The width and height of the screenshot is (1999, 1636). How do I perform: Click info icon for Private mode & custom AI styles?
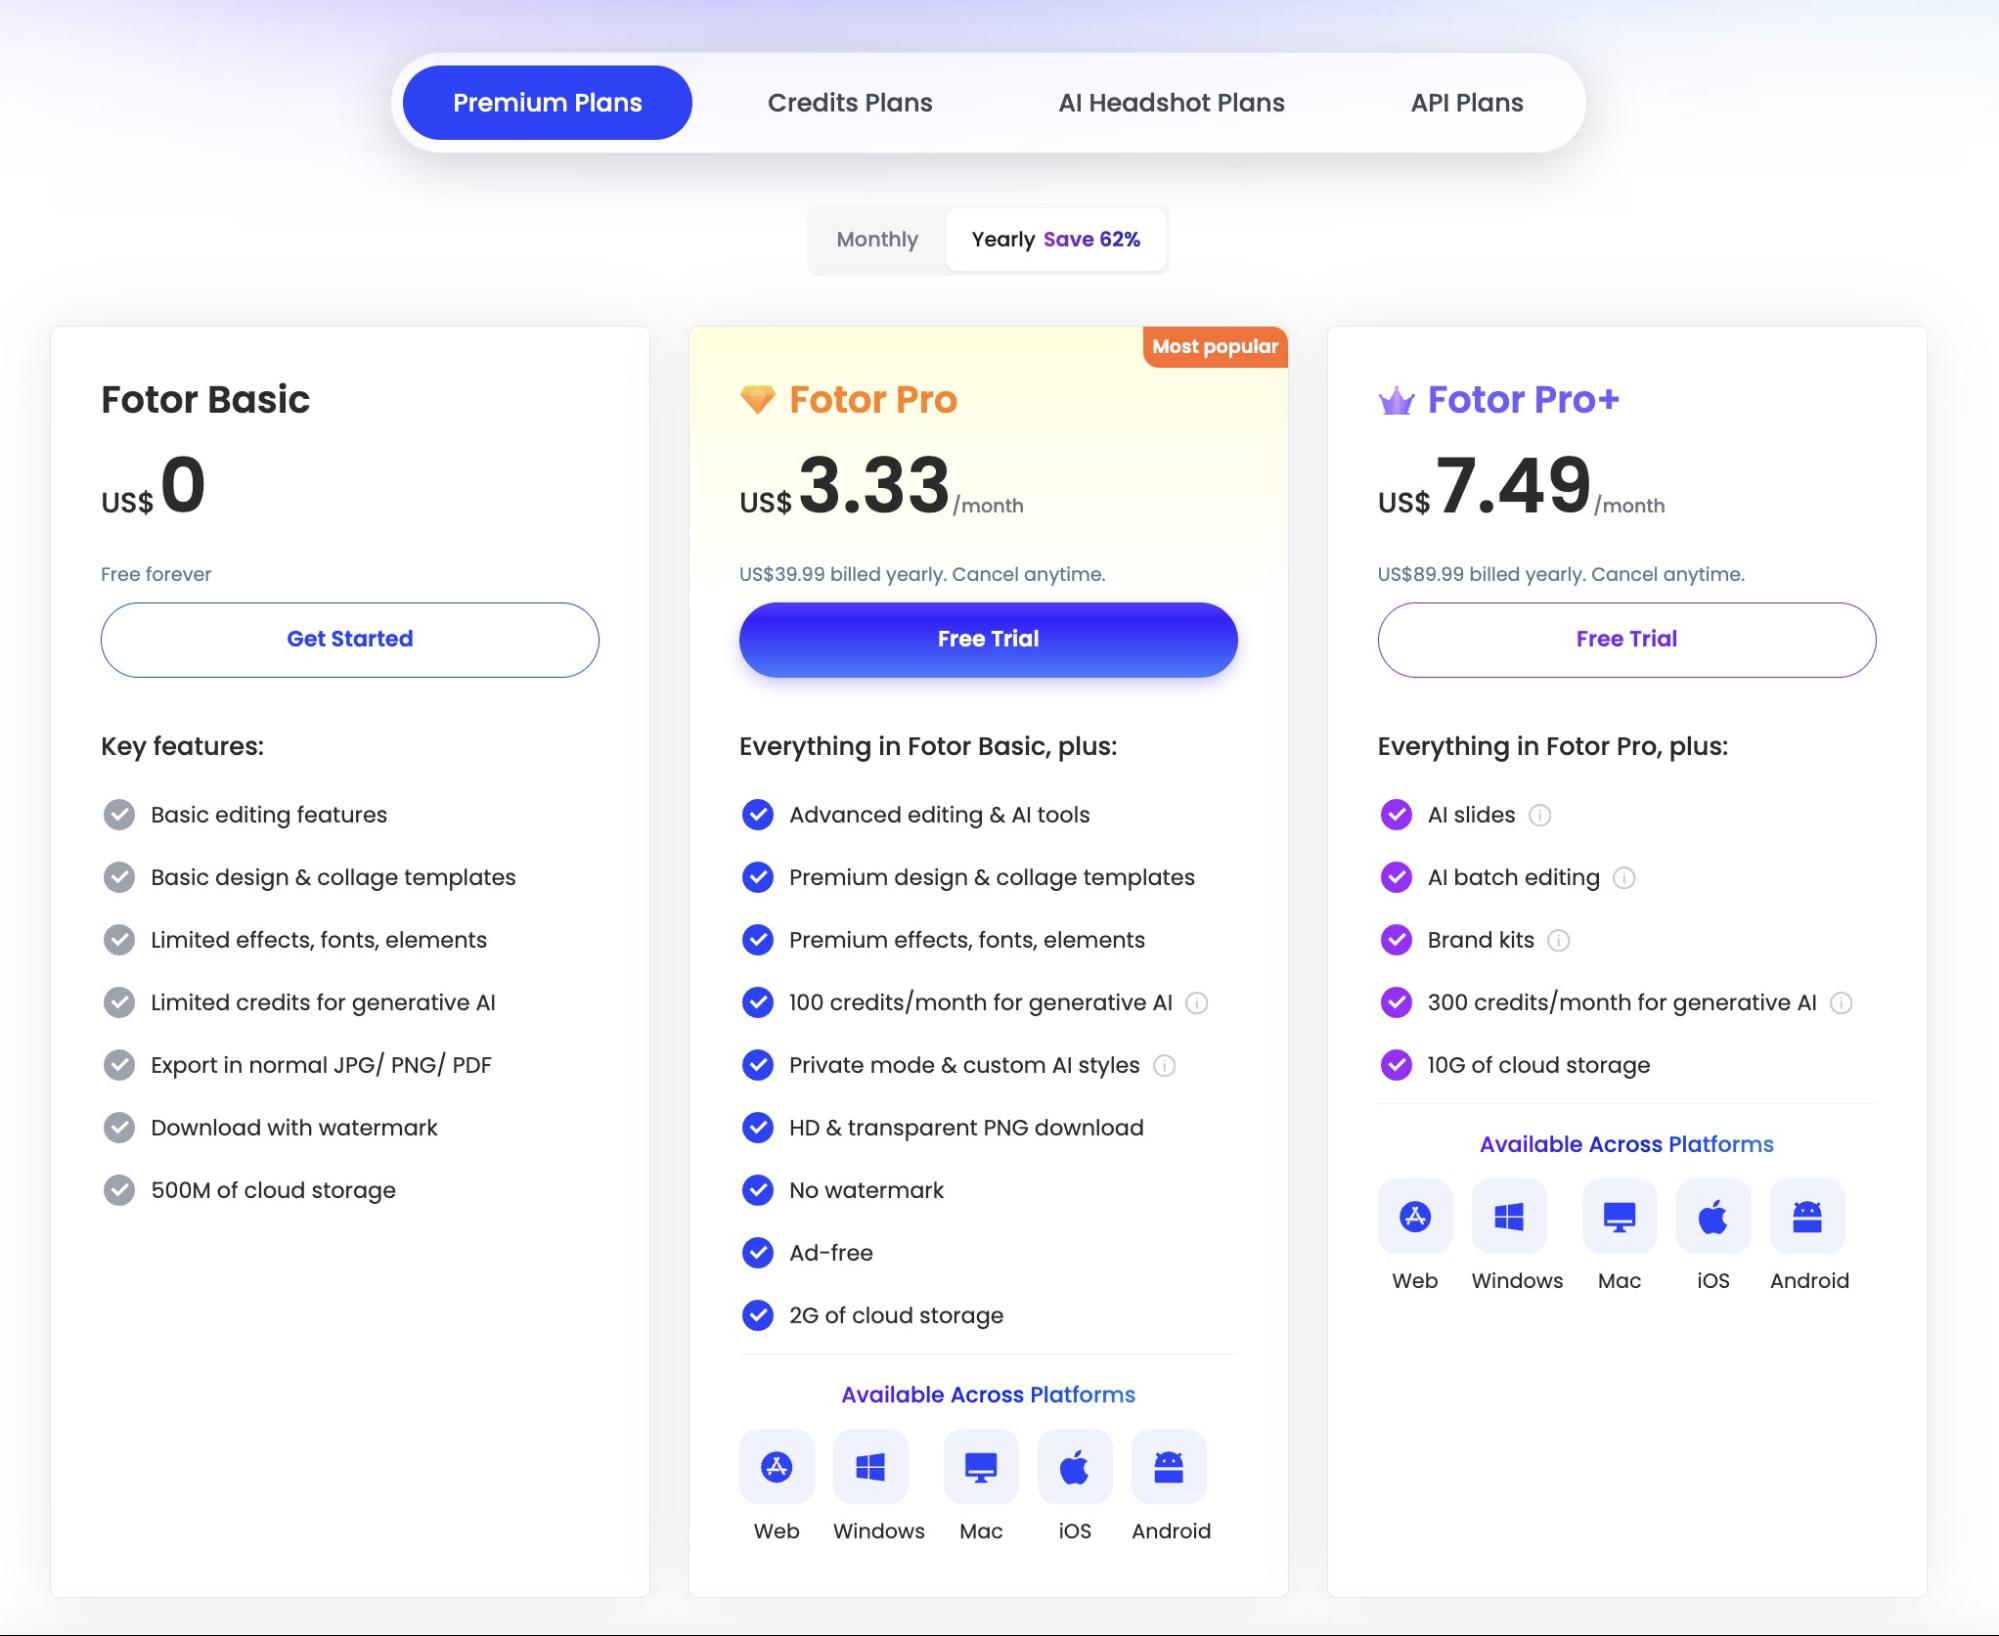coord(1164,1065)
